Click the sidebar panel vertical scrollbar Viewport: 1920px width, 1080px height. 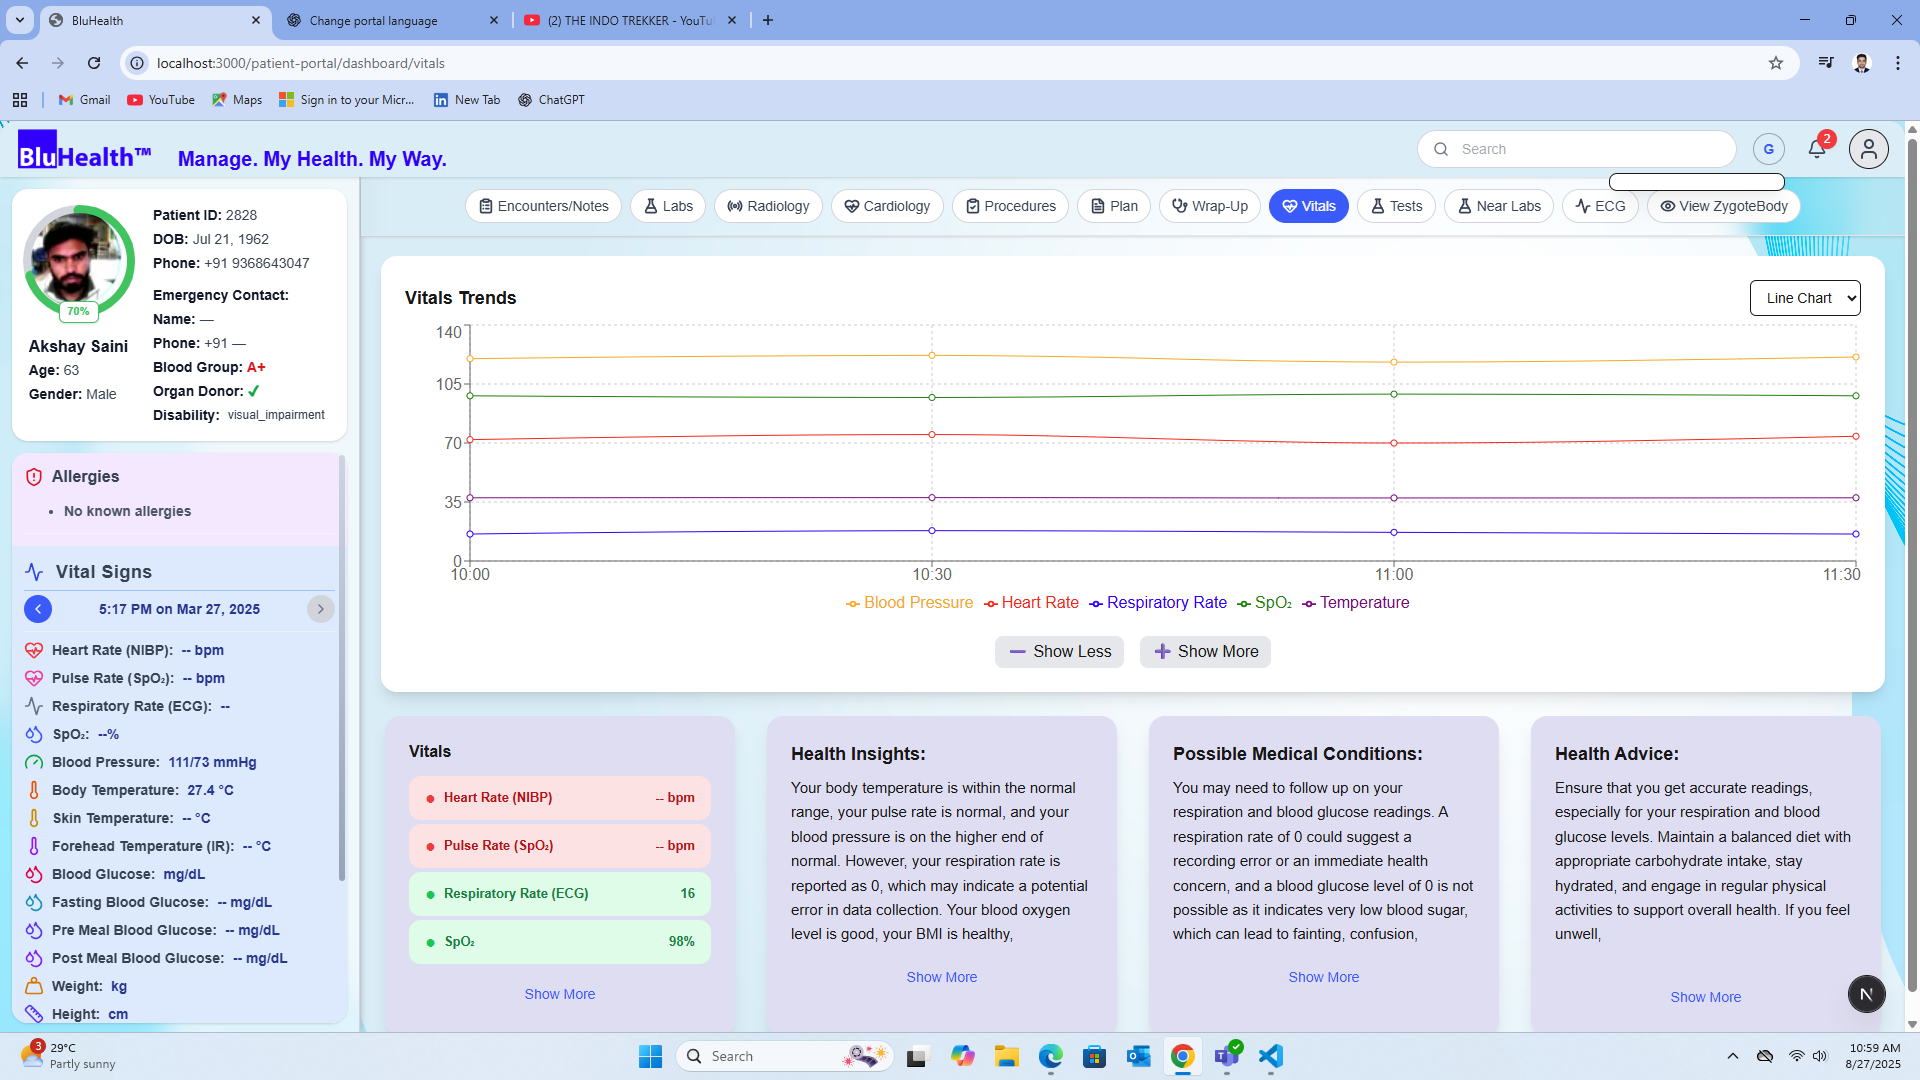click(x=342, y=670)
